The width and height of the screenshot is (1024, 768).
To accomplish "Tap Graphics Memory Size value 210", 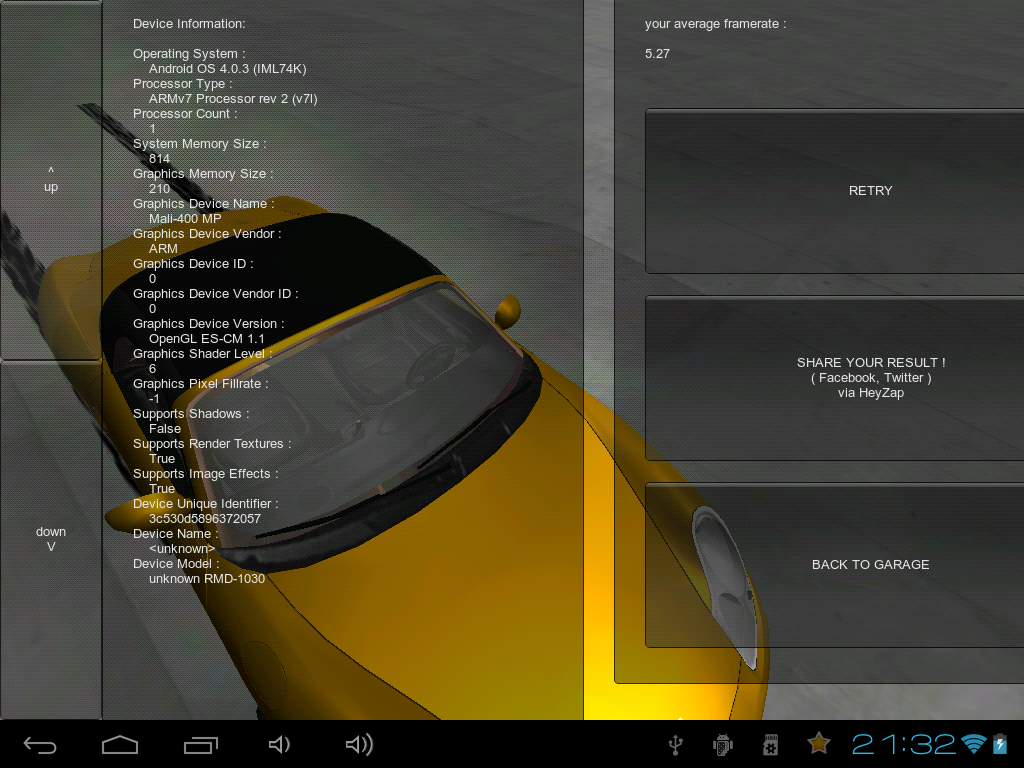I will click(x=159, y=189).
